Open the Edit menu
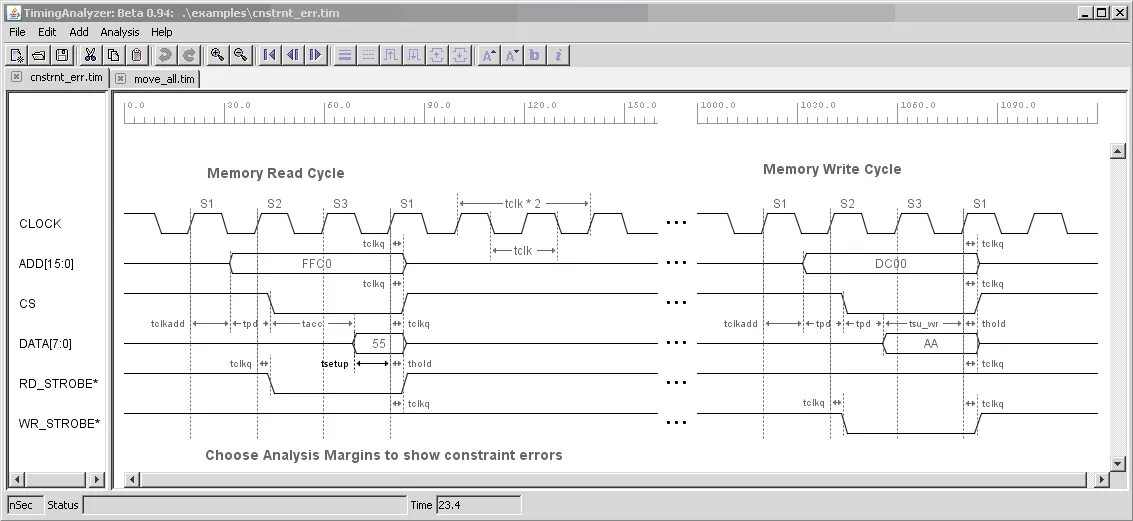The image size is (1133, 521). 47,32
